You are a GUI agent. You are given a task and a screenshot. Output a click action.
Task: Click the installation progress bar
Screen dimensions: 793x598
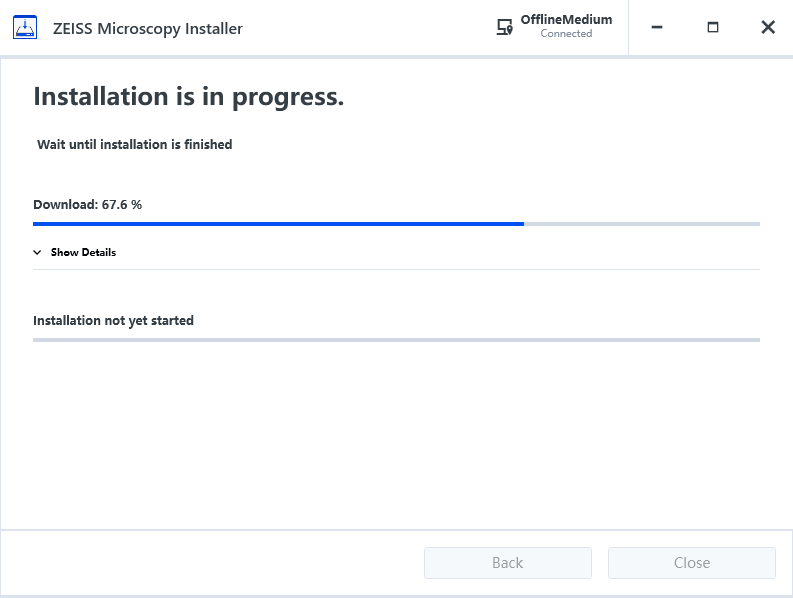pos(396,340)
